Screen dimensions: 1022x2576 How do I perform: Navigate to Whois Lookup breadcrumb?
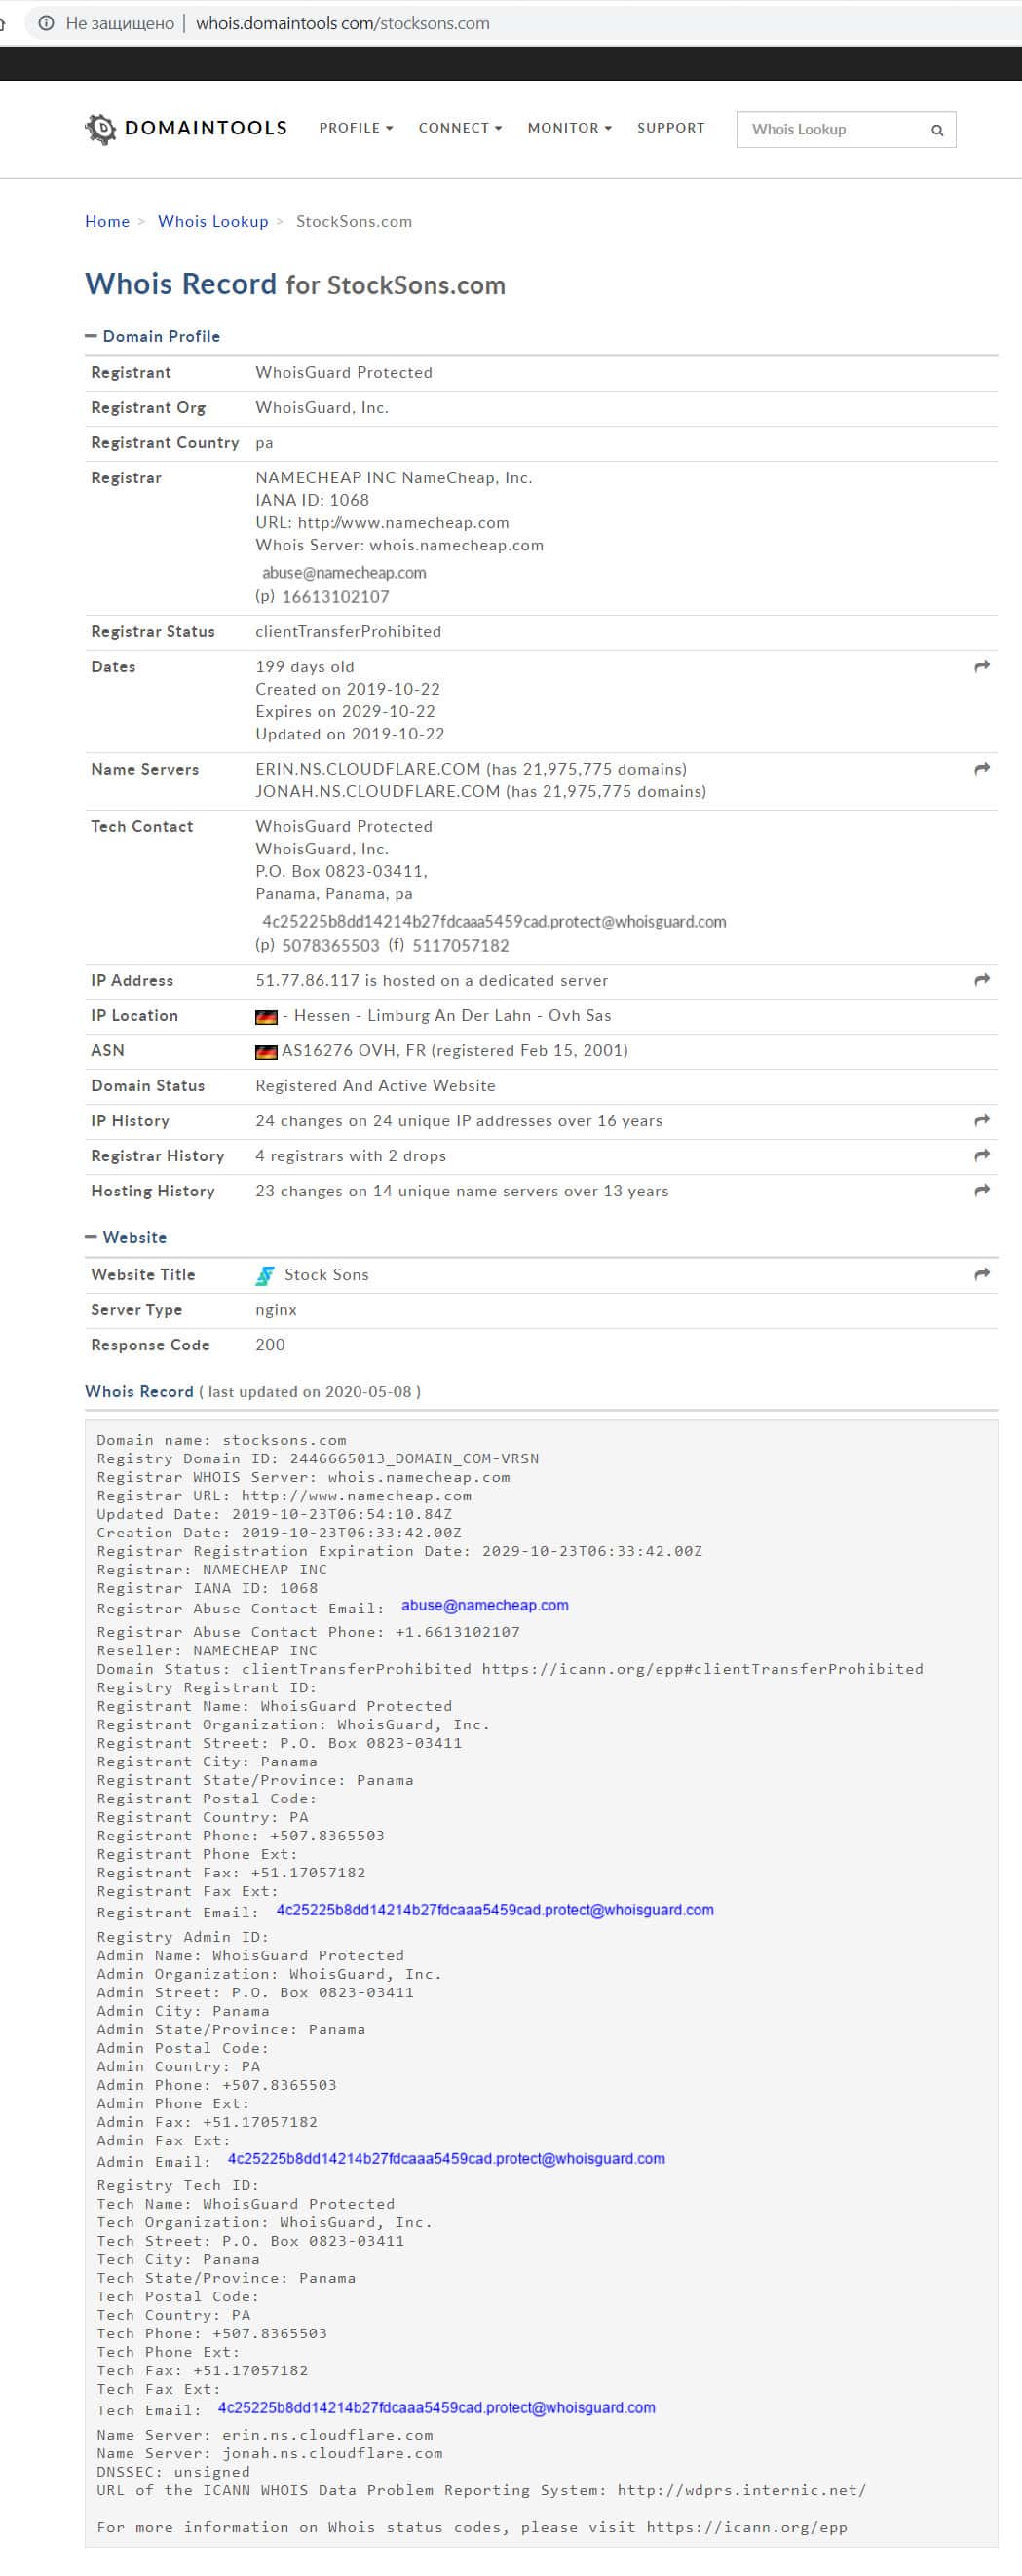pos(213,222)
